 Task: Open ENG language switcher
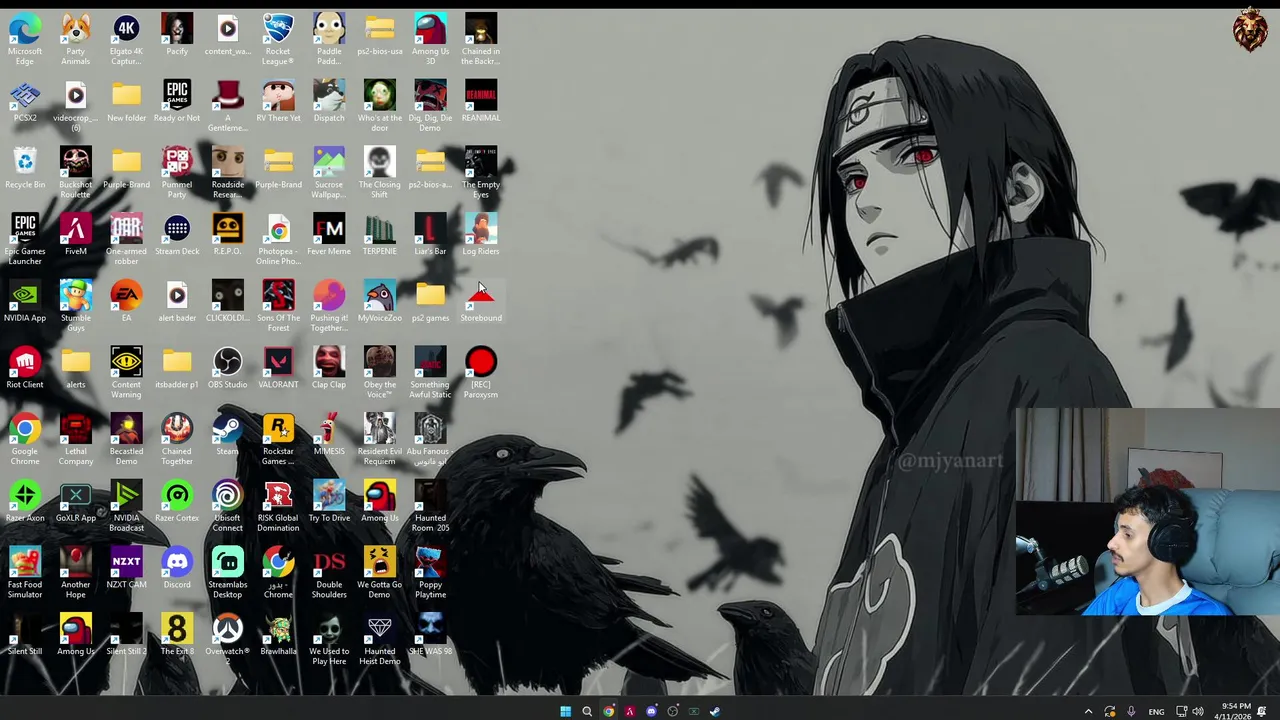point(1156,711)
